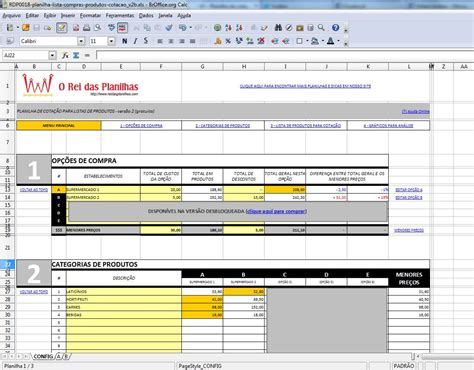474x370 pixels.
Task: Open Find & Replace binoculars icon
Action: point(278,28)
